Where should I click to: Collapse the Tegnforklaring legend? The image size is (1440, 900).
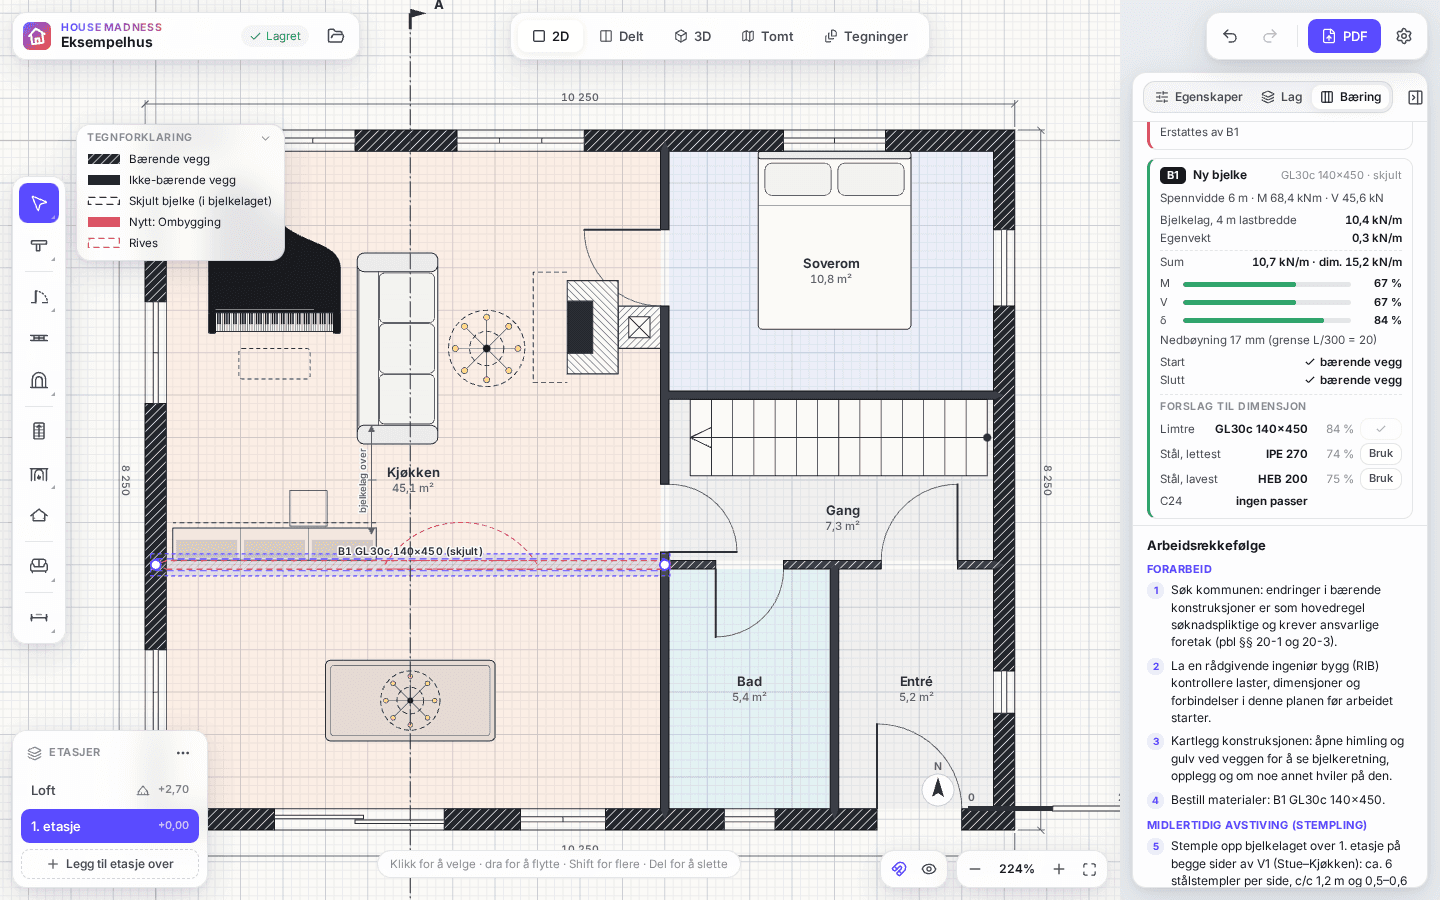265,138
